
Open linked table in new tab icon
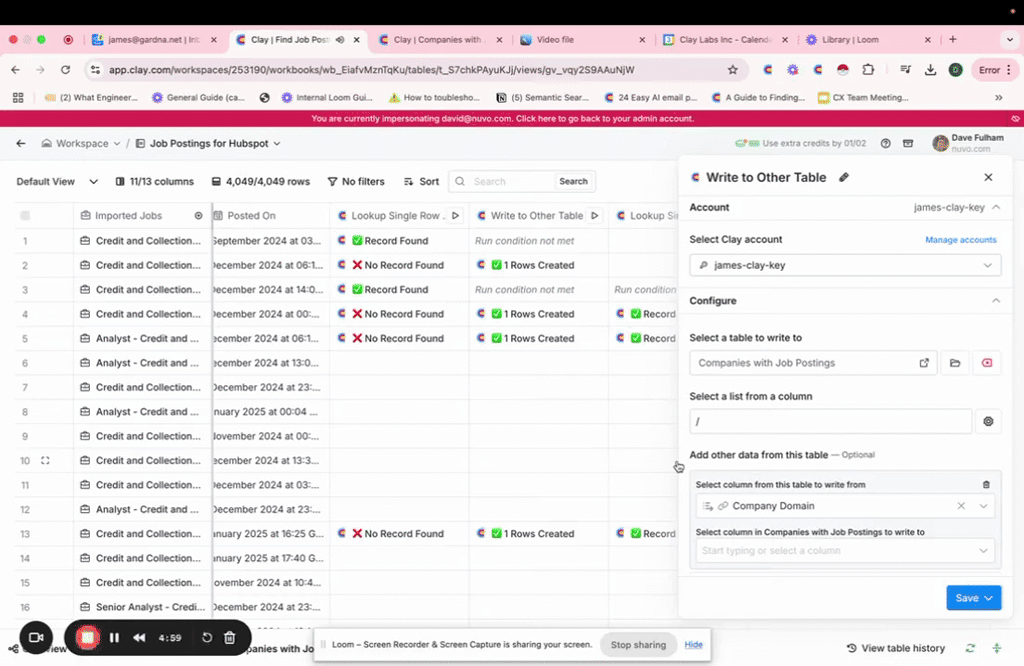(924, 363)
